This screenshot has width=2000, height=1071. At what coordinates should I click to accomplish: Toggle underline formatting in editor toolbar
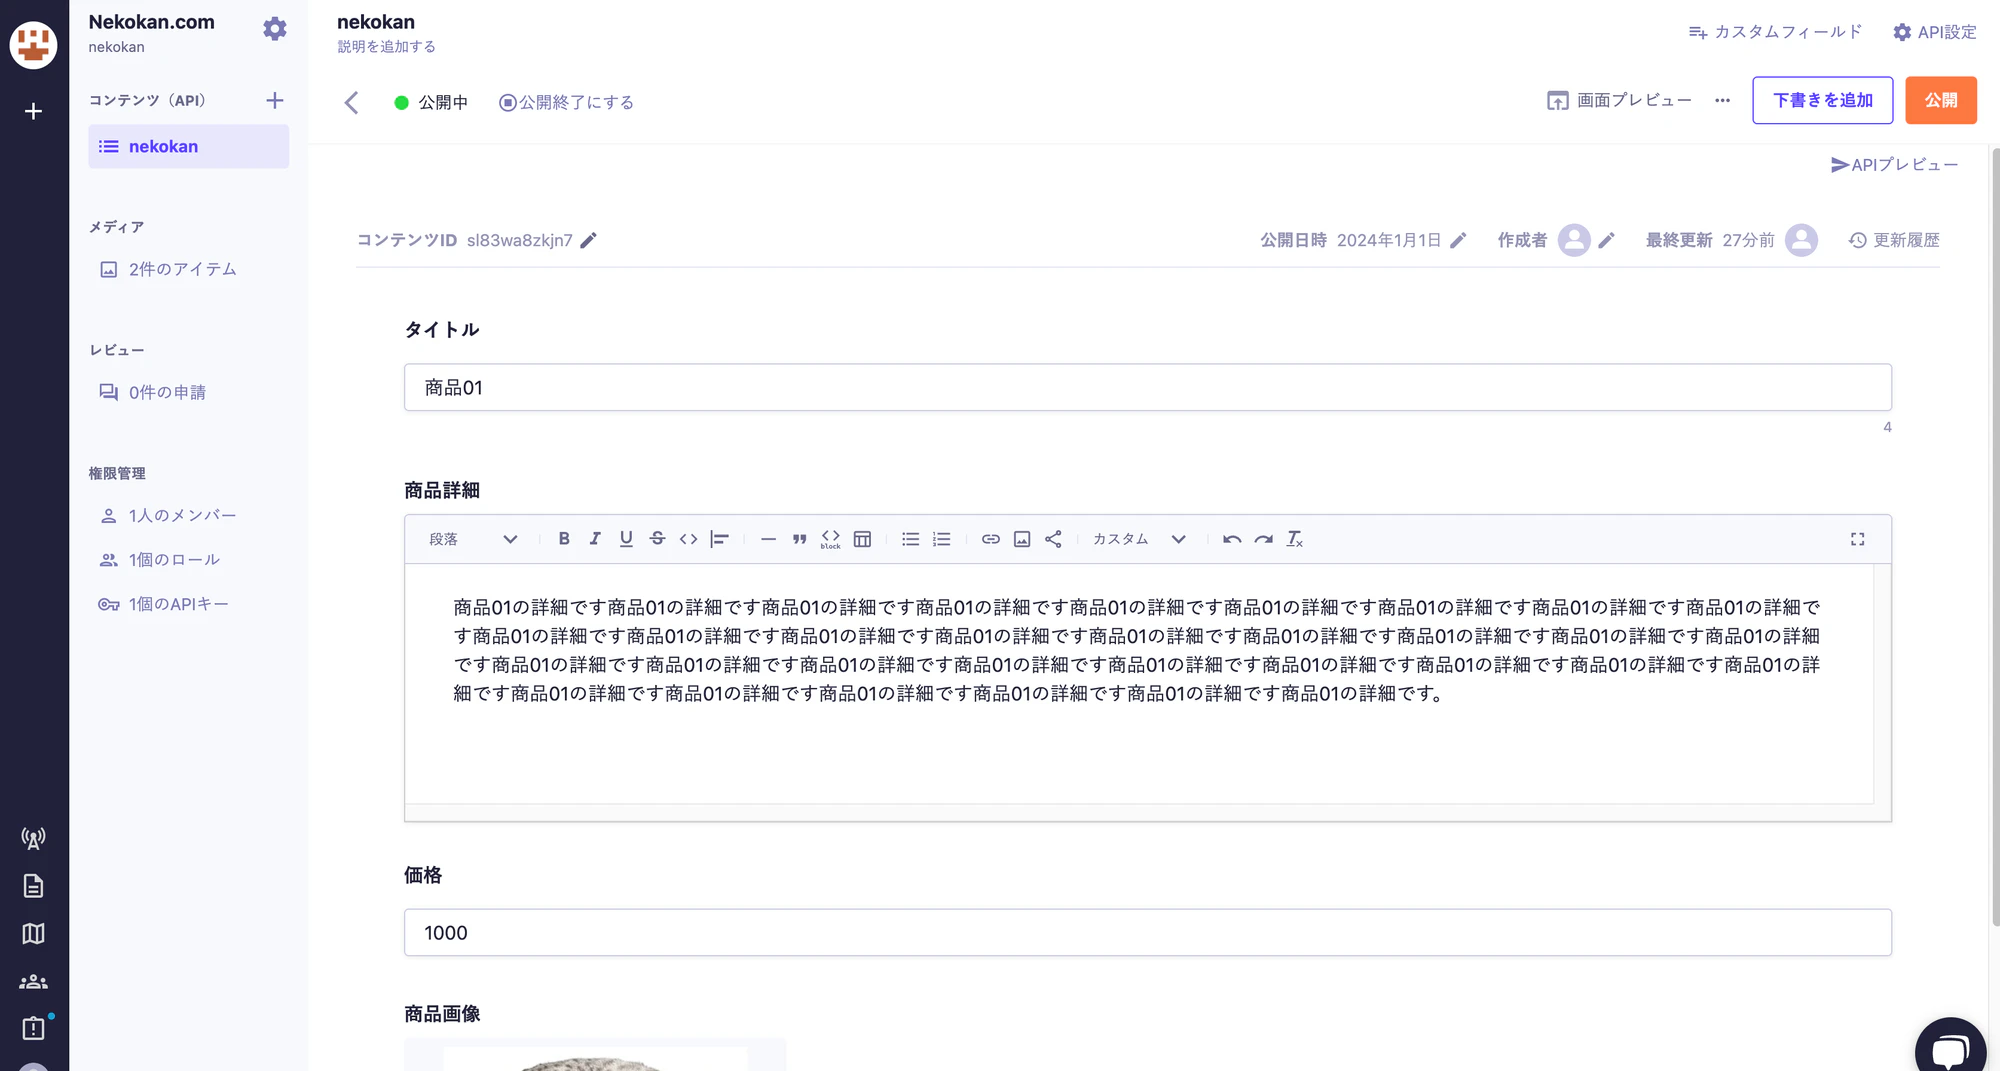point(626,539)
